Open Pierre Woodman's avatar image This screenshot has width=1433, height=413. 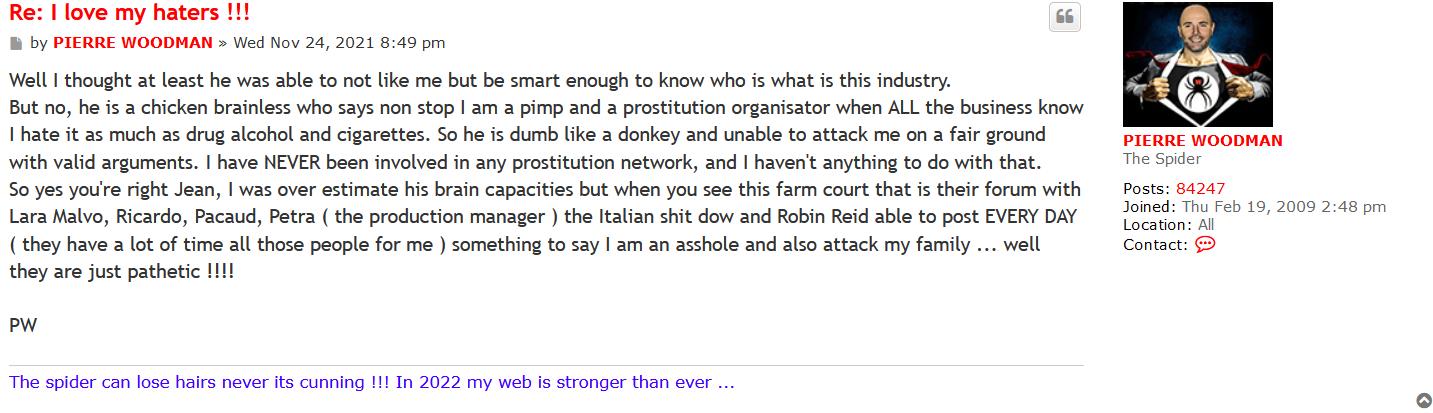click(x=1197, y=64)
